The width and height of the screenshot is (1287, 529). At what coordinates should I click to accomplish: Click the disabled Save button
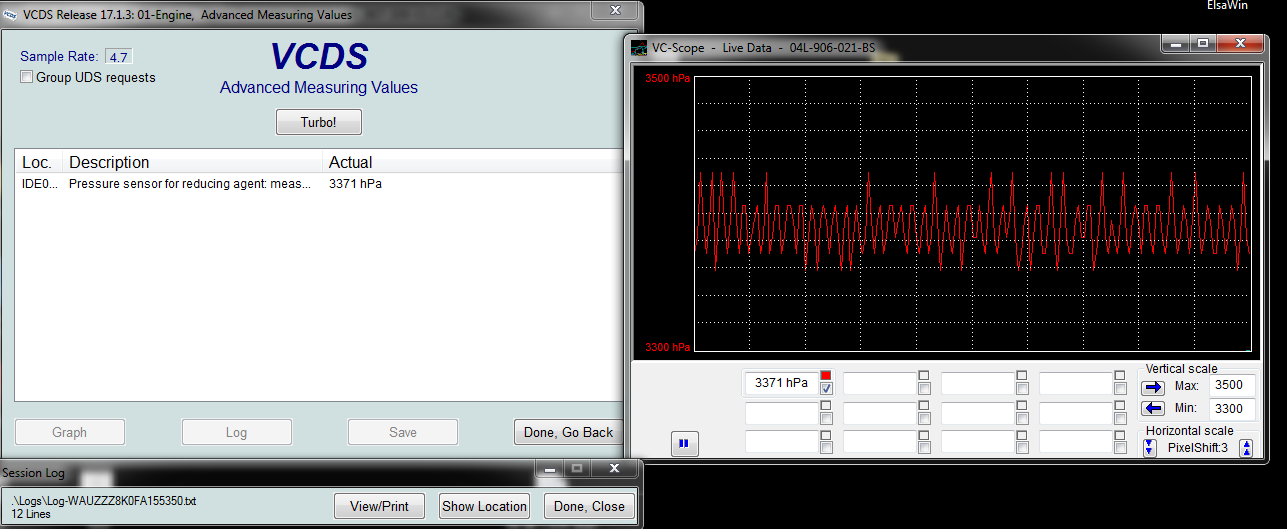[x=403, y=432]
